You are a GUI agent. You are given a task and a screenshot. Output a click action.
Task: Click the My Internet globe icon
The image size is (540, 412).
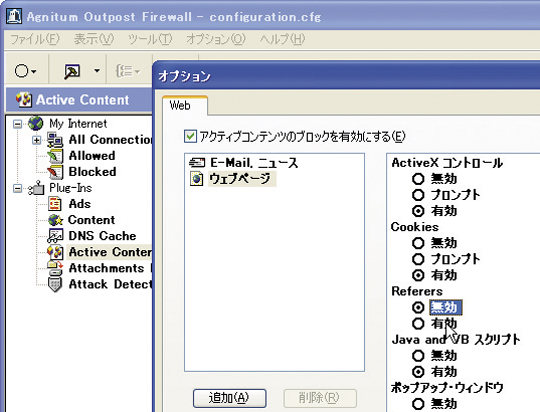[x=35, y=124]
